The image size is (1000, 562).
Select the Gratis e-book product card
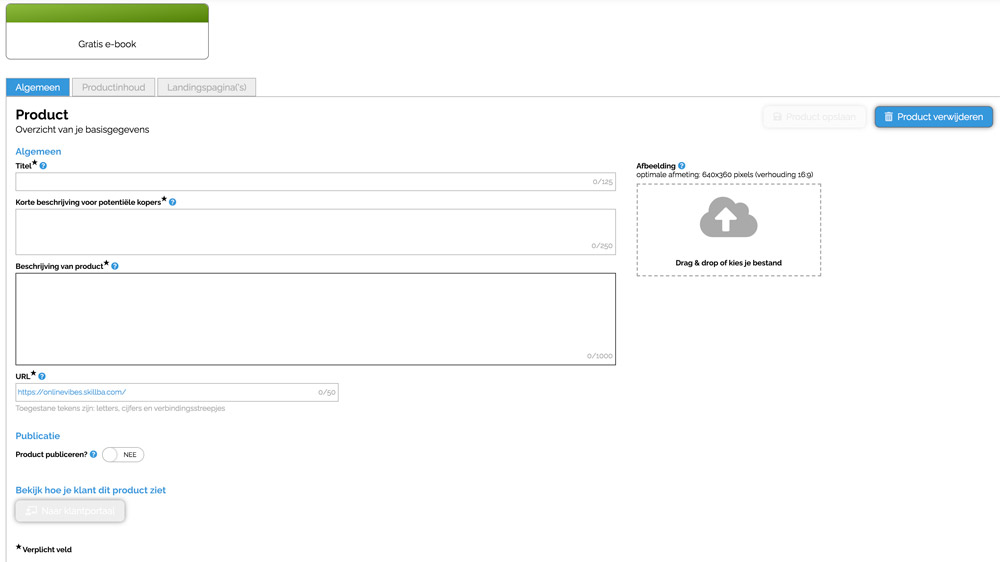click(x=107, y=31)
